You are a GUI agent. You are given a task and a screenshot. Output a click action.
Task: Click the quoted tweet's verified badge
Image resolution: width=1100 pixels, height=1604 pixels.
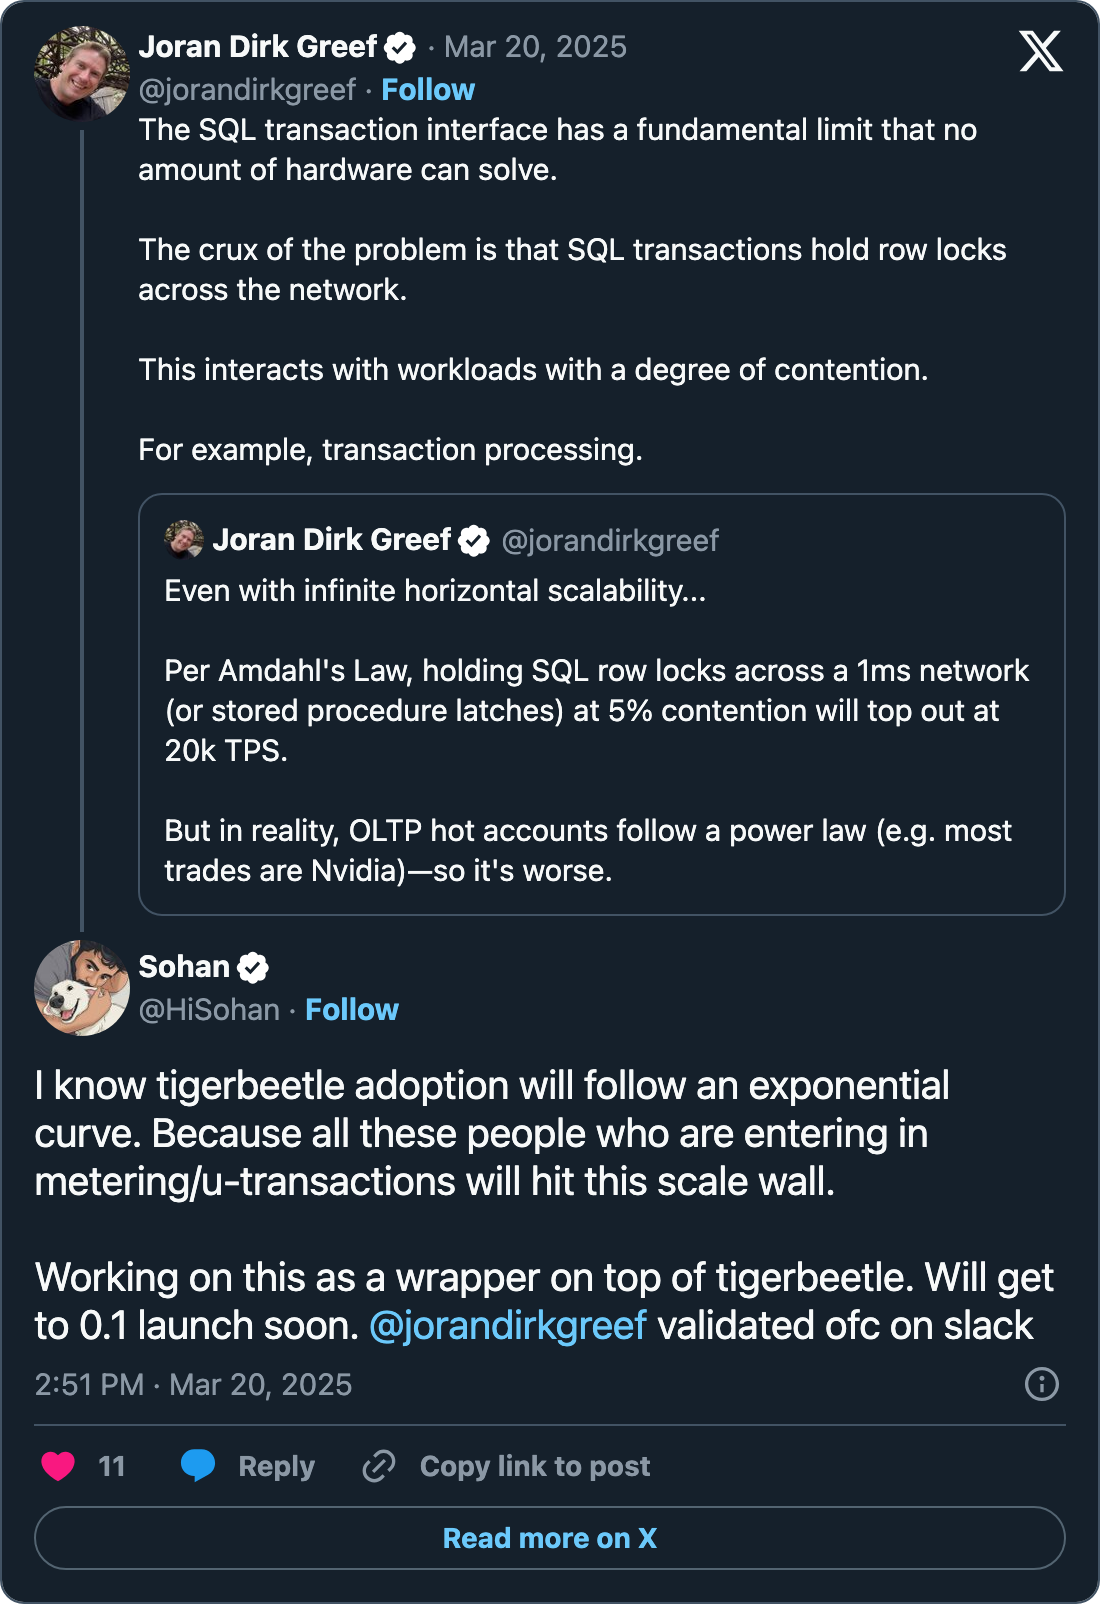point(474,541)
